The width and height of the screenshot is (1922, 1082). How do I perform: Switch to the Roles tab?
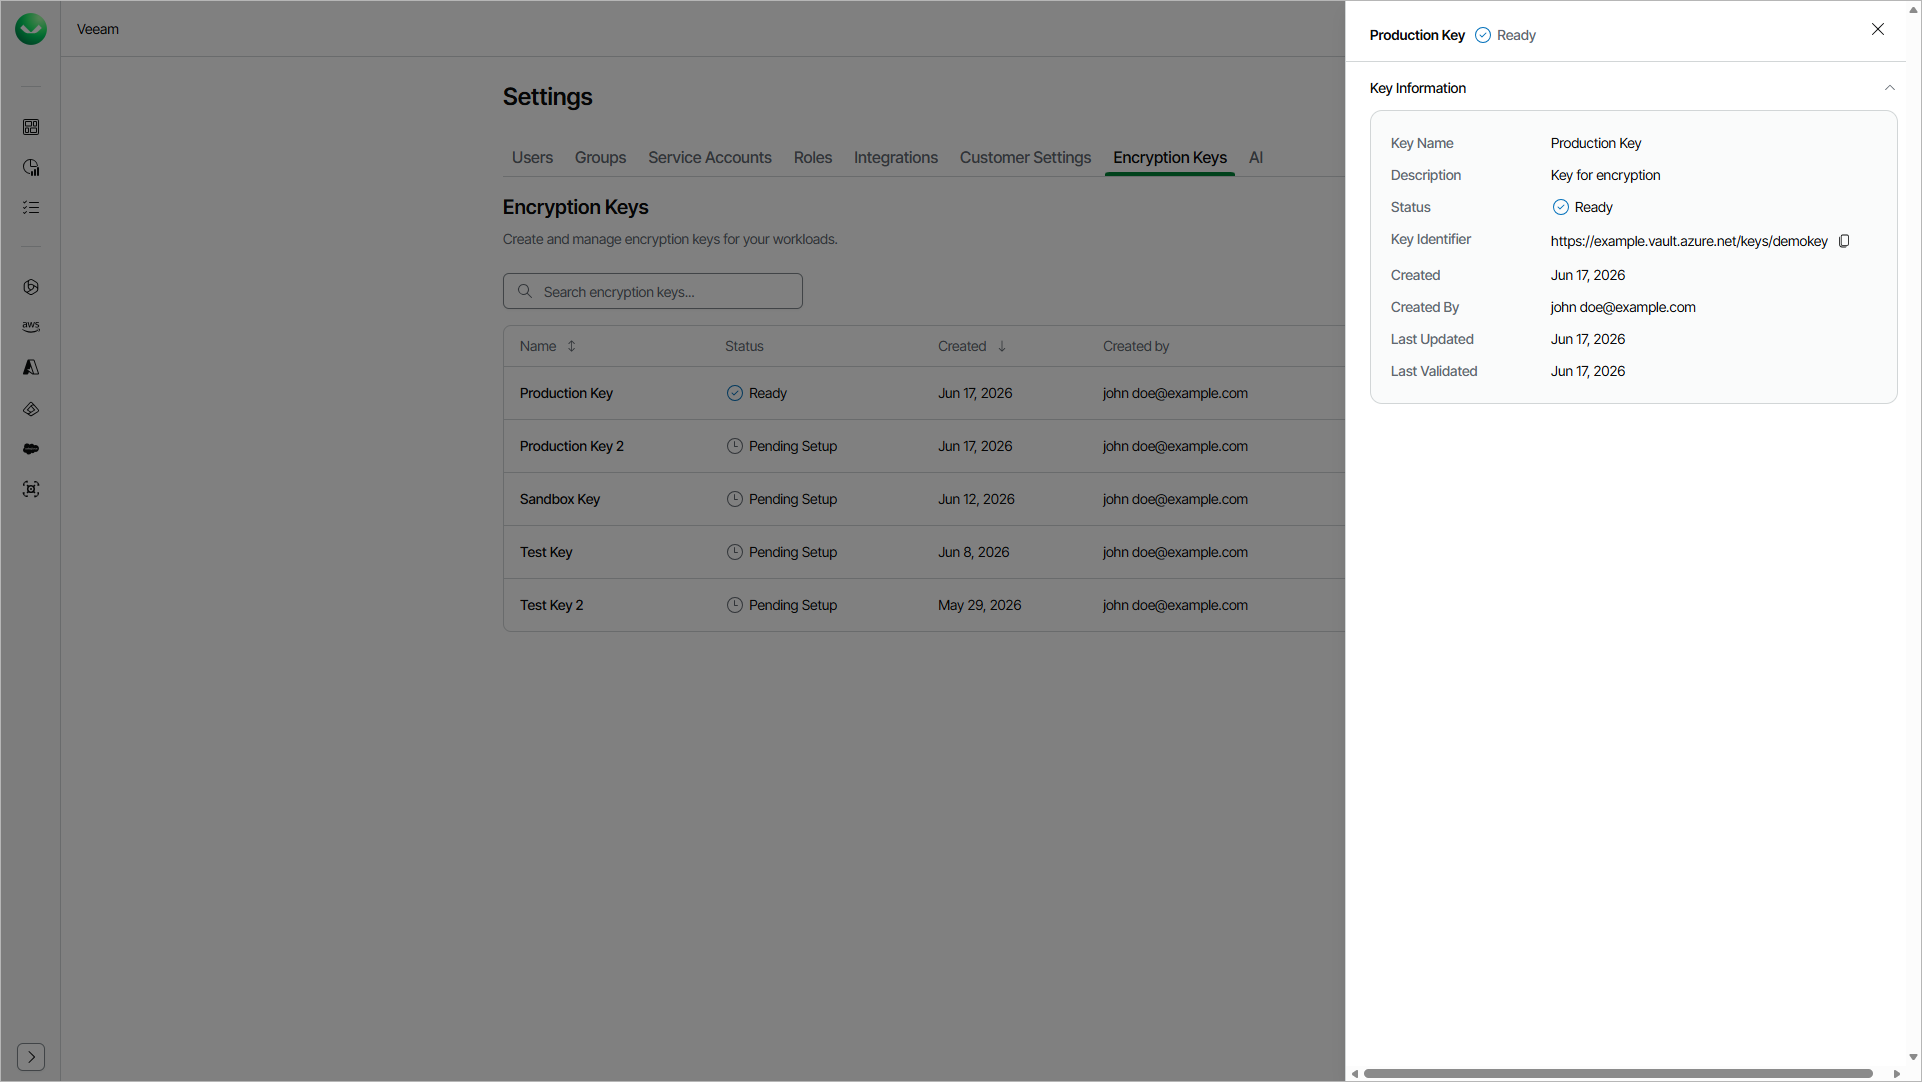813,157
